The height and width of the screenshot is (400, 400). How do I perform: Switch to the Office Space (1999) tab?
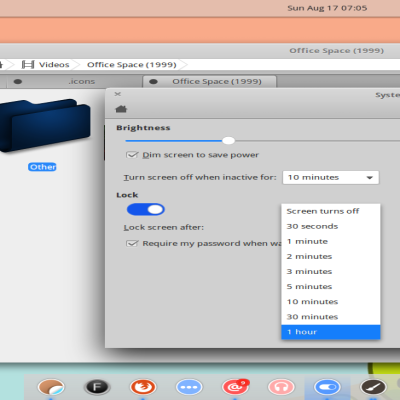click(x=210, y=82)
